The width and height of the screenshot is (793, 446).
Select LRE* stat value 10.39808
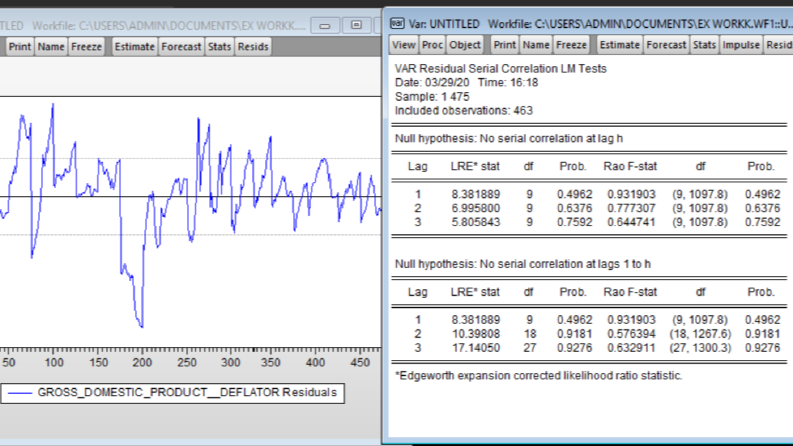(x=475, y=334)
